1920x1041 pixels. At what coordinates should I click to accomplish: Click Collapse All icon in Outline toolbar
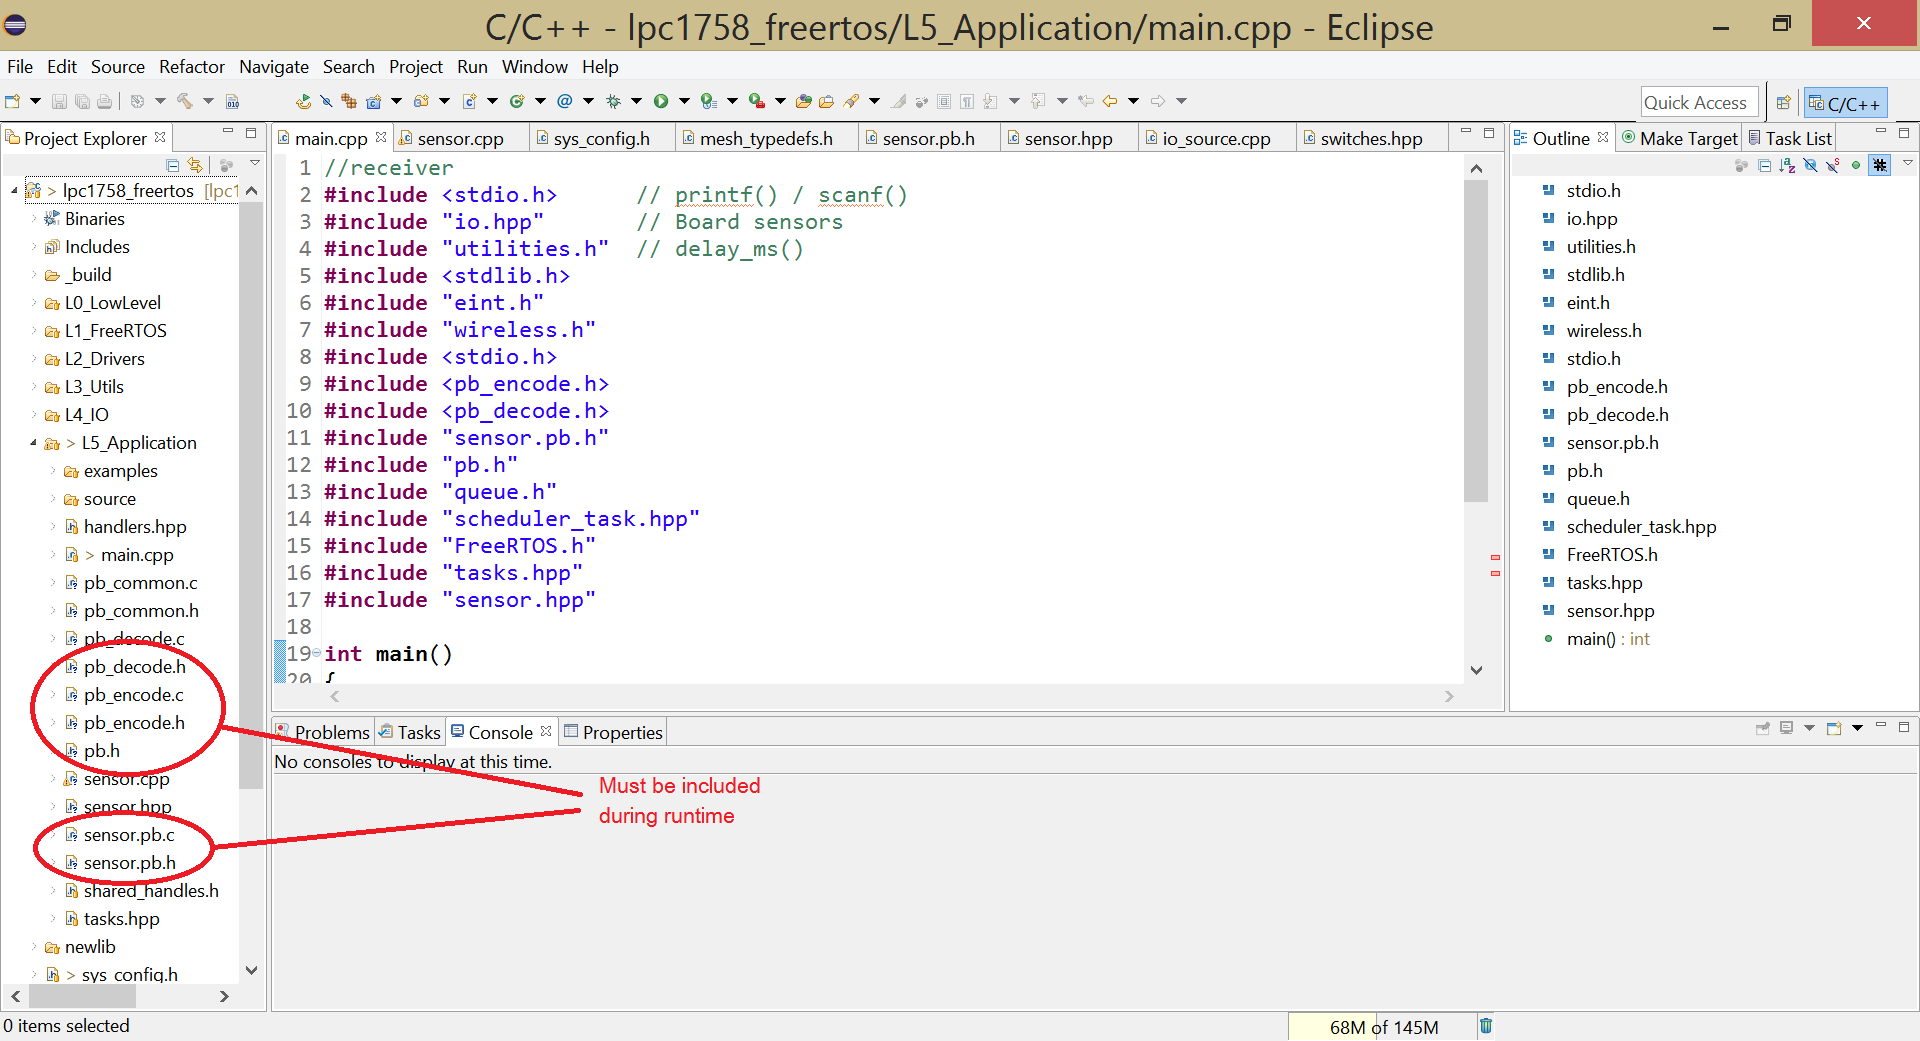pos(1765,165)
